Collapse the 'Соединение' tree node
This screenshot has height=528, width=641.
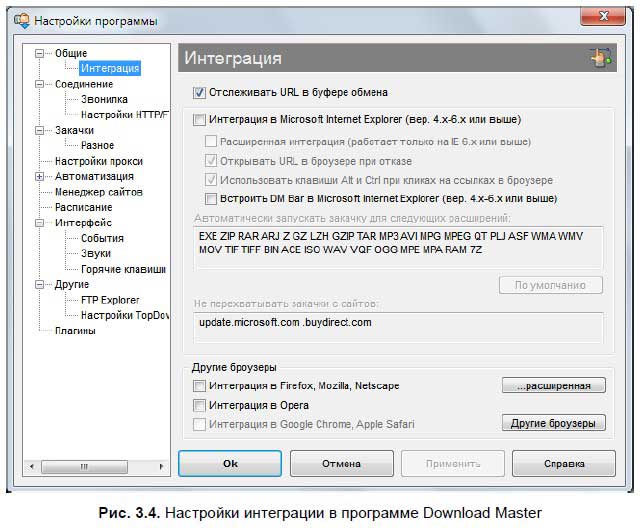click(x=40, y=85)
